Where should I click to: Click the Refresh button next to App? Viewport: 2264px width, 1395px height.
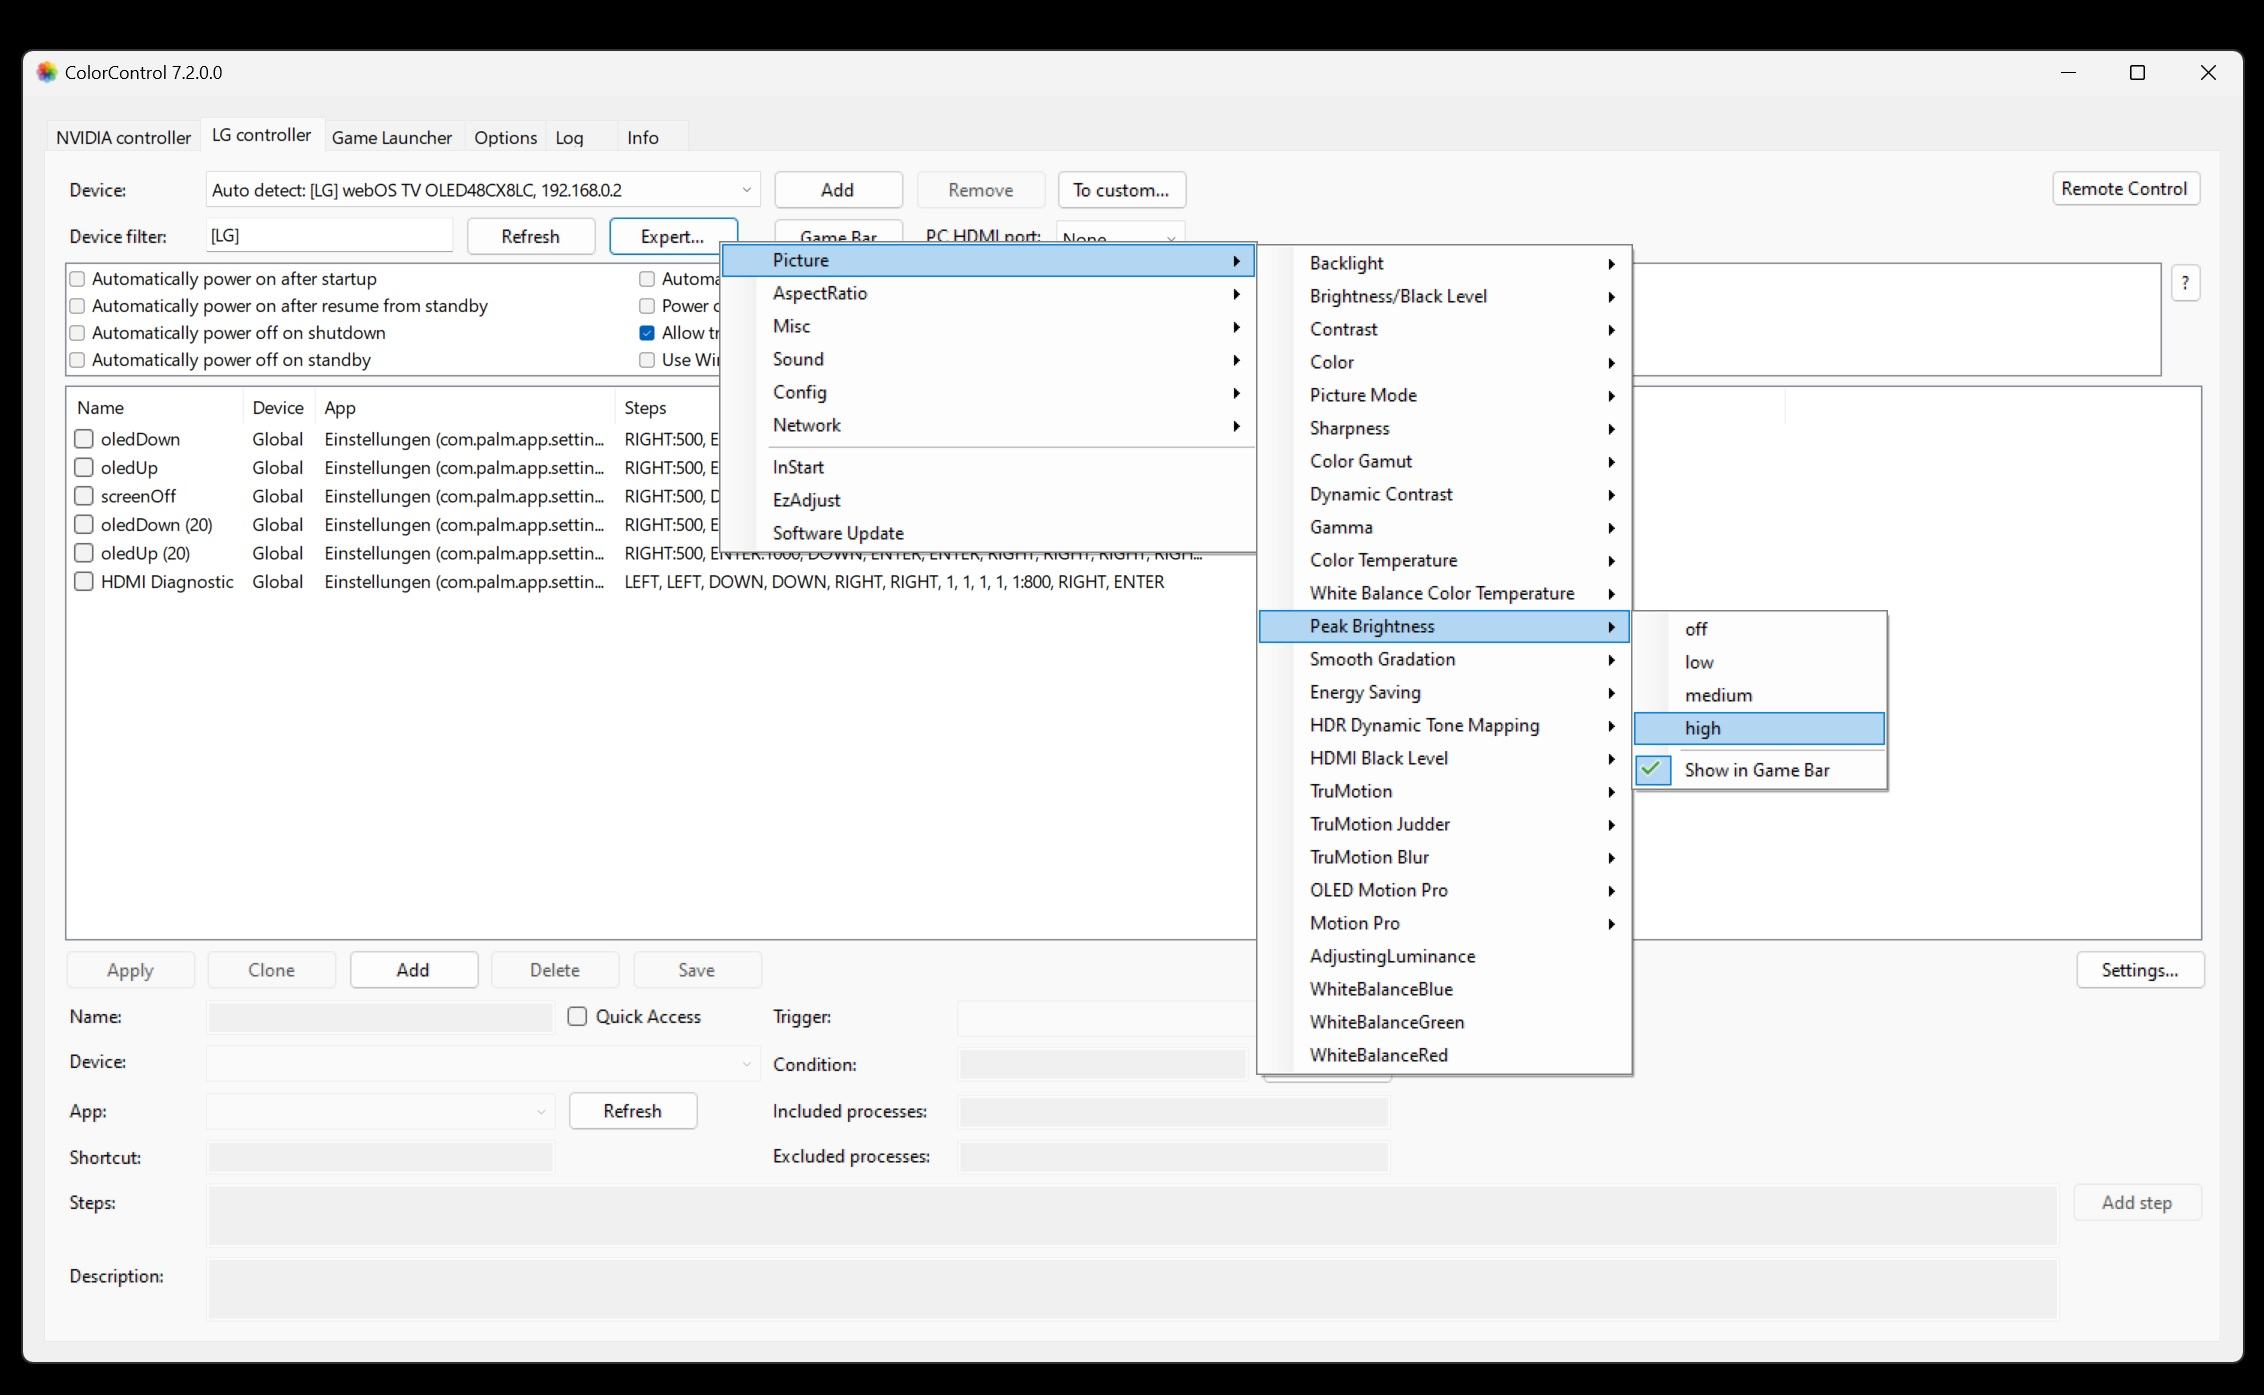point(632,1111)
